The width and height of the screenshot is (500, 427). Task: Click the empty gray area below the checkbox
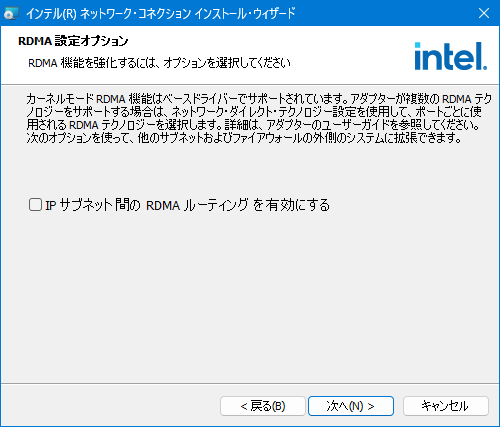250,293
